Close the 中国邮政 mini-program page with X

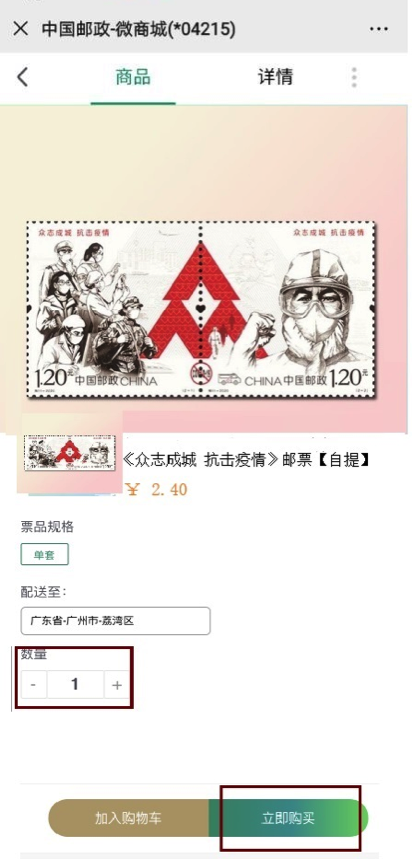click(x=20, y=28)
